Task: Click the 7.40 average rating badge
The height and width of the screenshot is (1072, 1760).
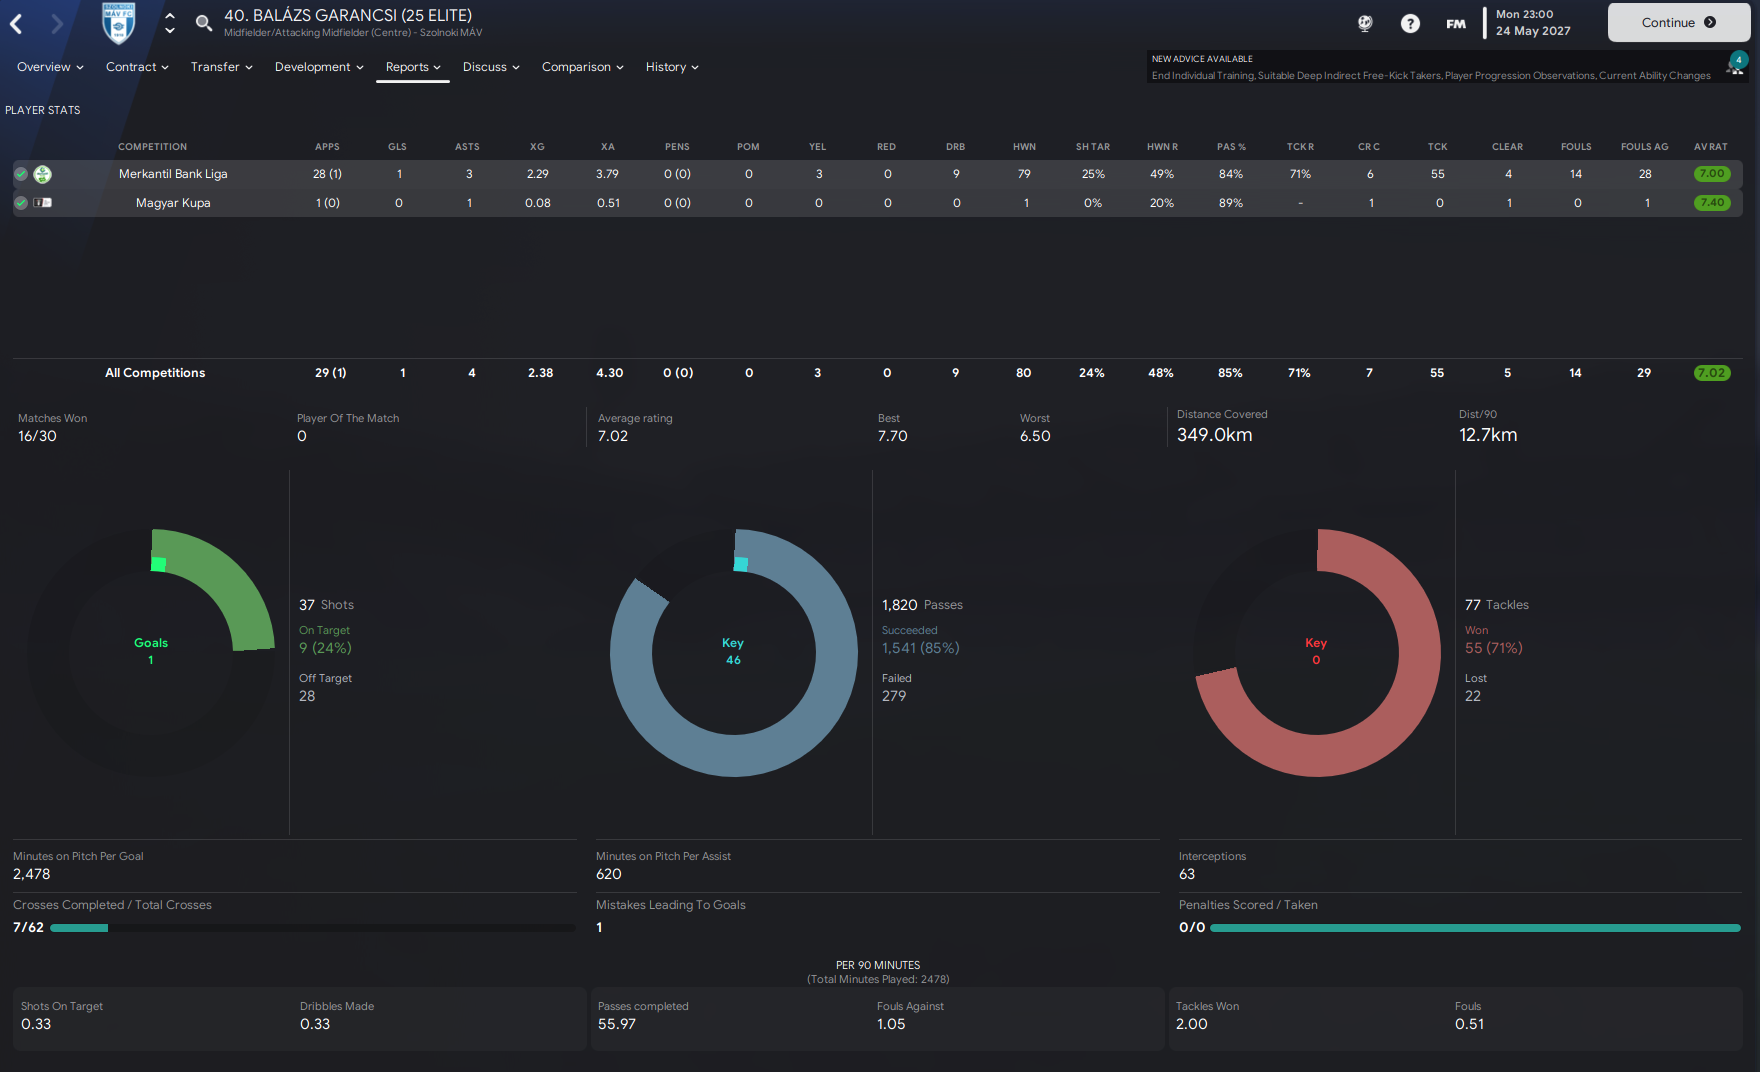Action: (1712, 203)
